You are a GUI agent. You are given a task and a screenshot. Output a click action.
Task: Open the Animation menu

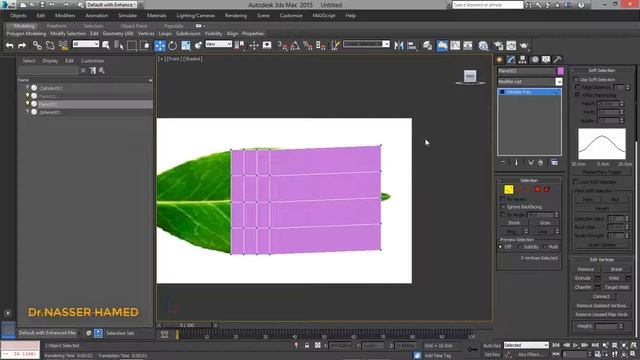click(x=97, y=16)
